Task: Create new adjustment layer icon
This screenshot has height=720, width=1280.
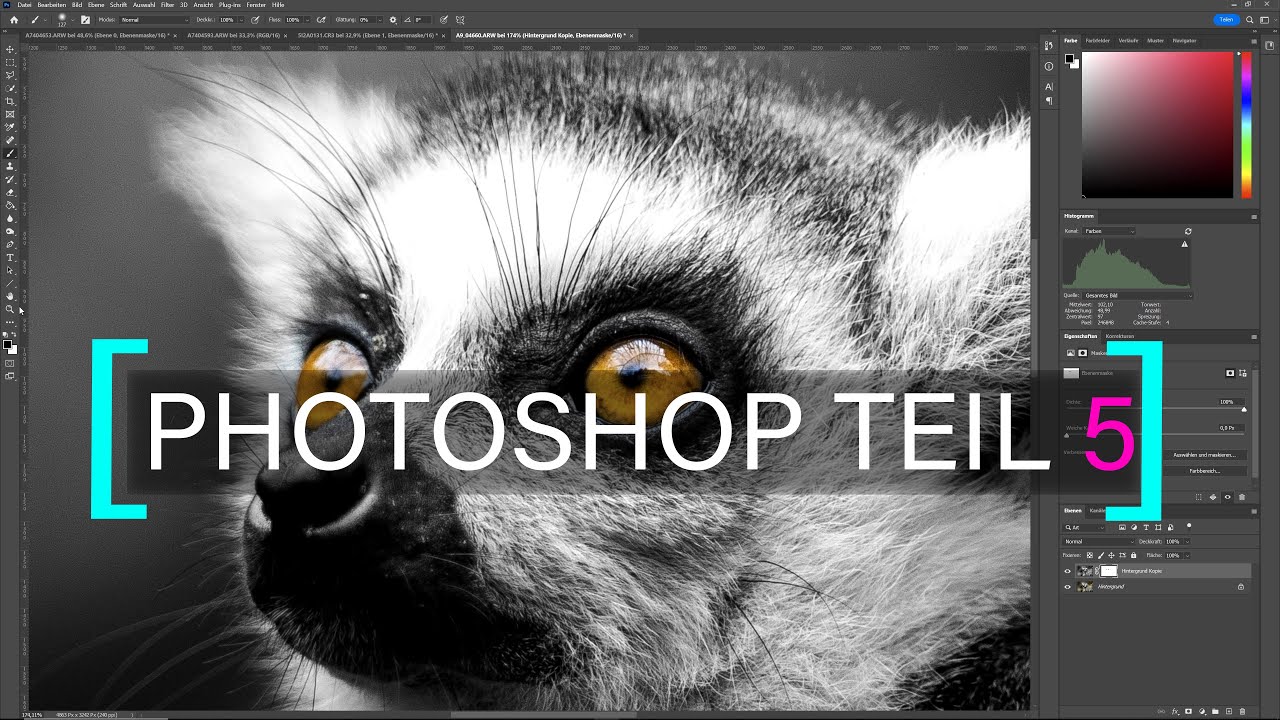Action: (1202, 711)
